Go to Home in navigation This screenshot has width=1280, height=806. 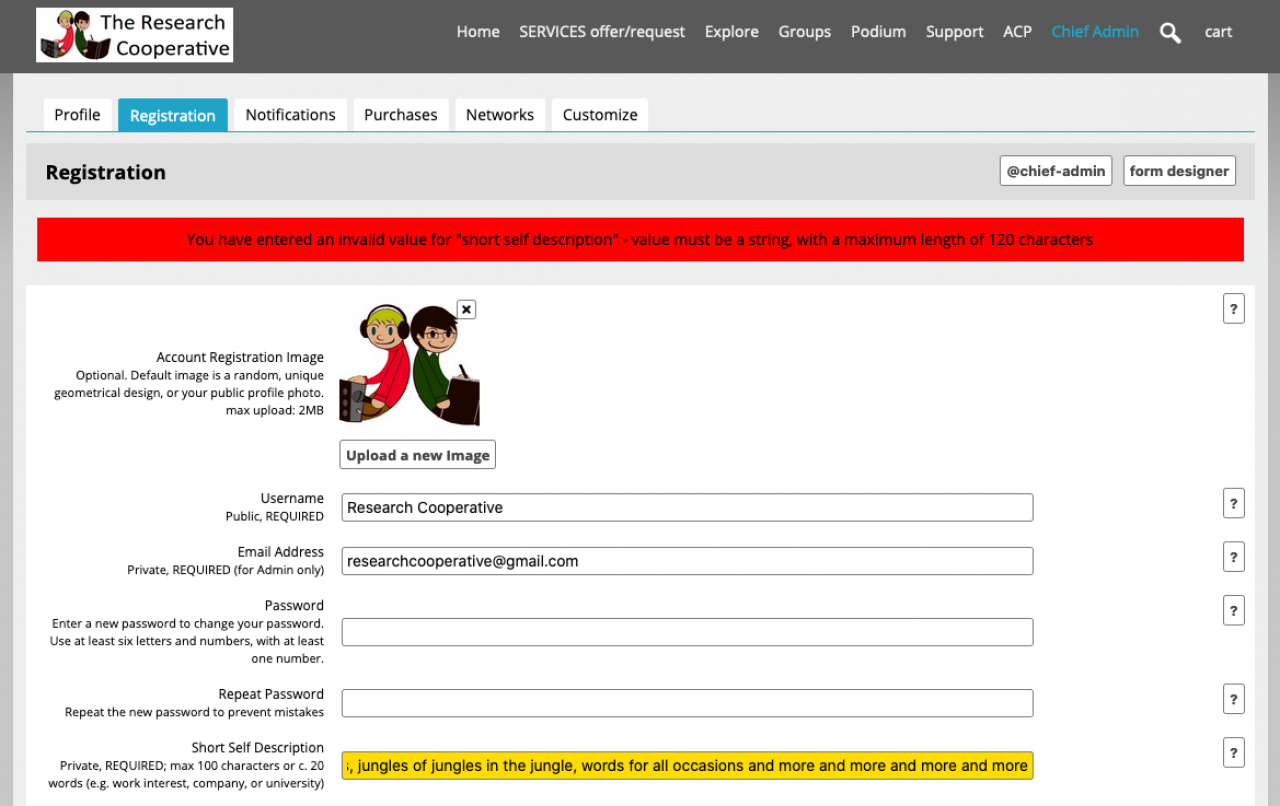coord(478,32)
